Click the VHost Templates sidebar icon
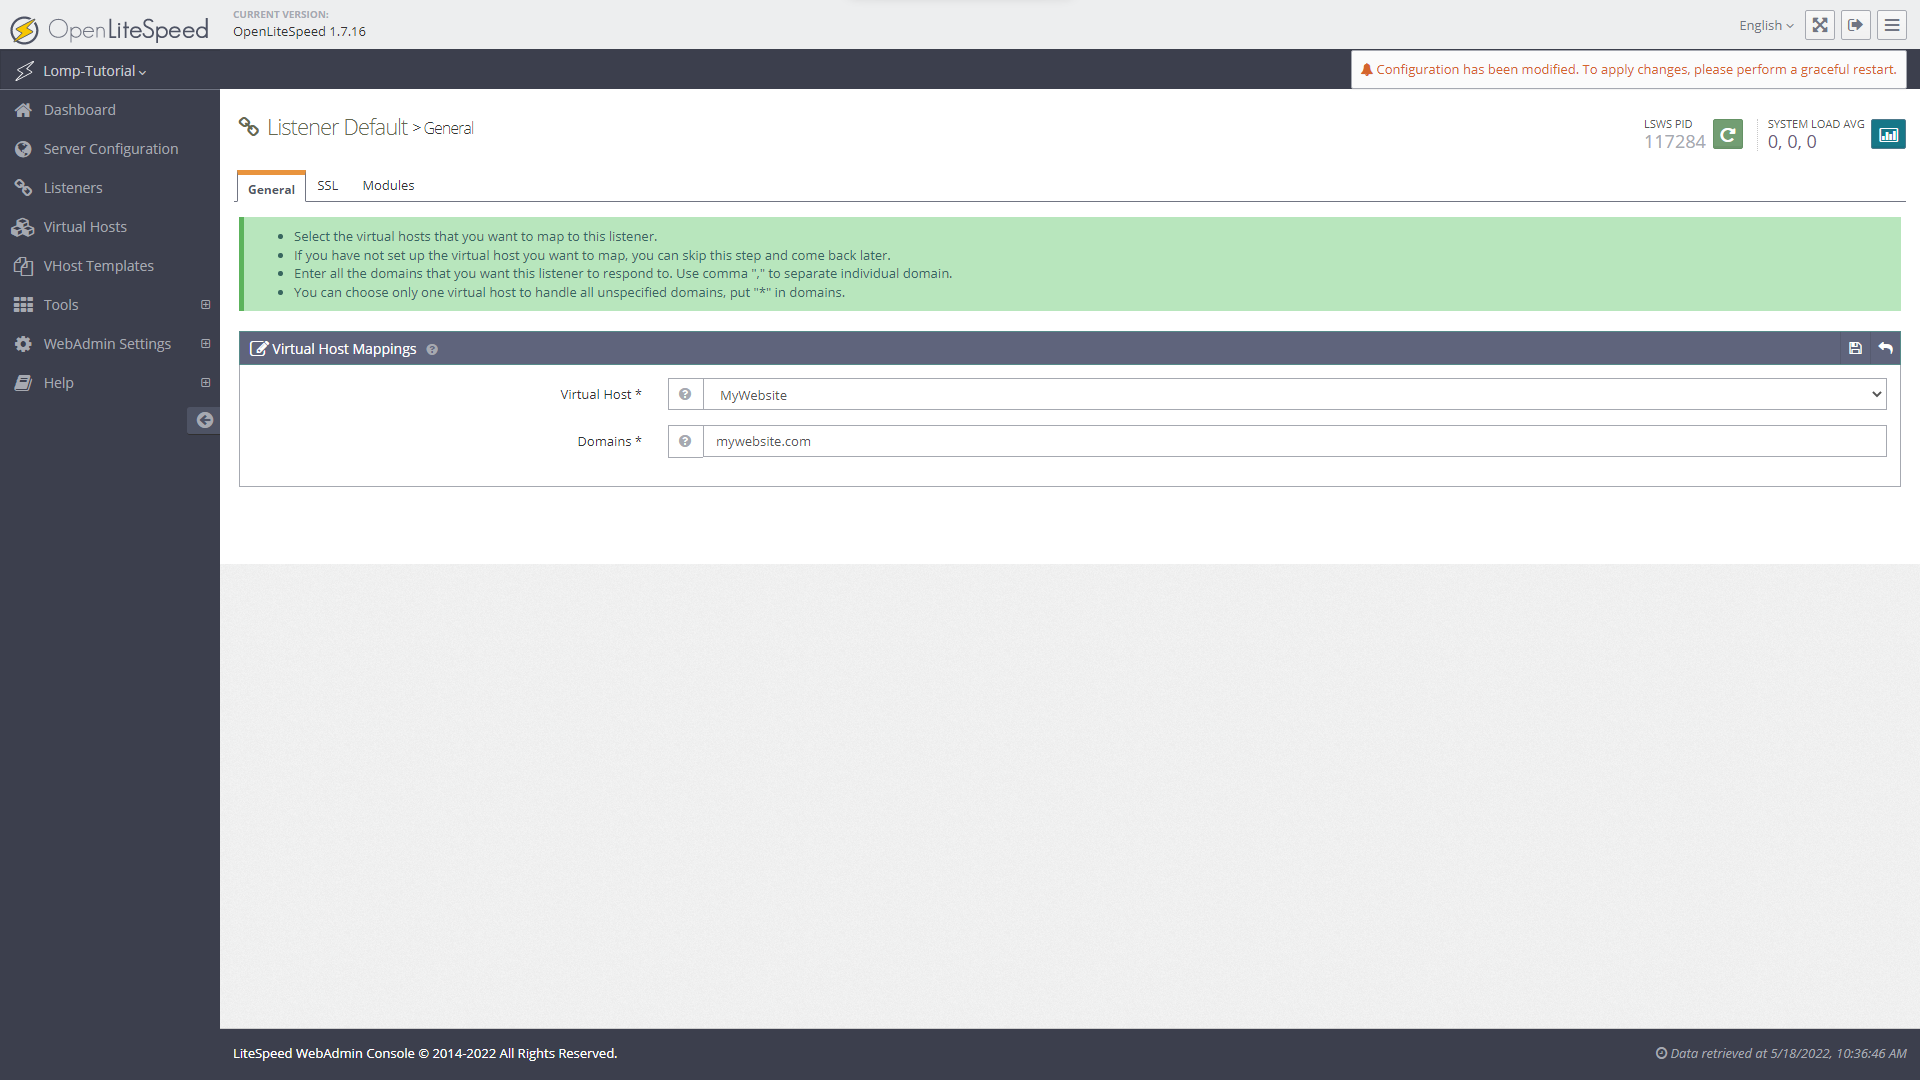Screen dimensions: 1920x1080 coord(25,265)
